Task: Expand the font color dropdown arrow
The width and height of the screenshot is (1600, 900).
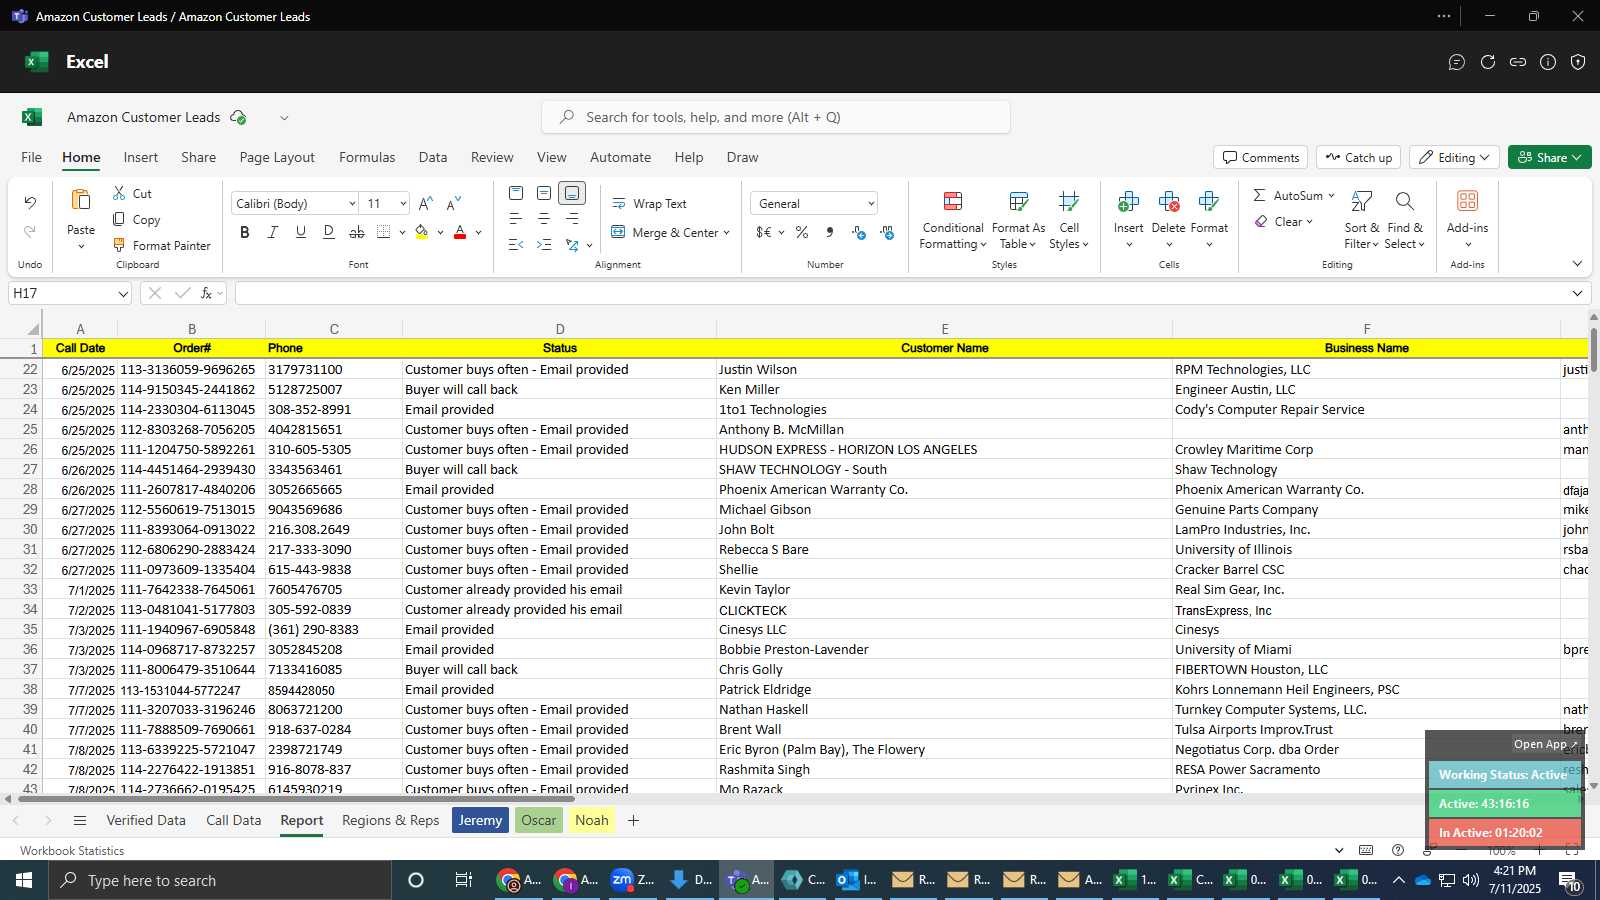Action: 478,233
